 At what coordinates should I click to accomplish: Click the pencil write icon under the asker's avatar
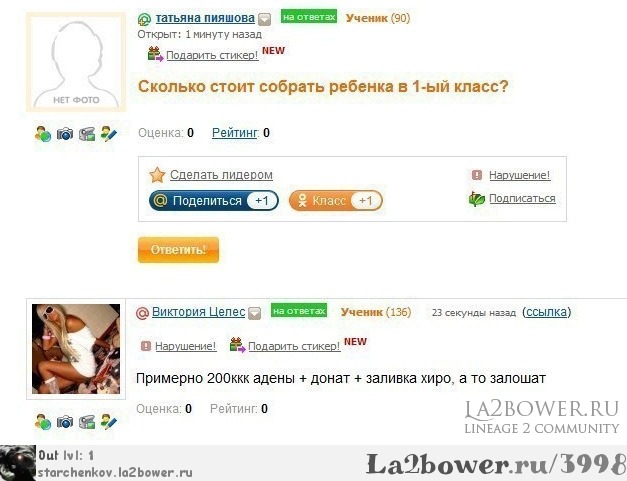click(108, 134)
